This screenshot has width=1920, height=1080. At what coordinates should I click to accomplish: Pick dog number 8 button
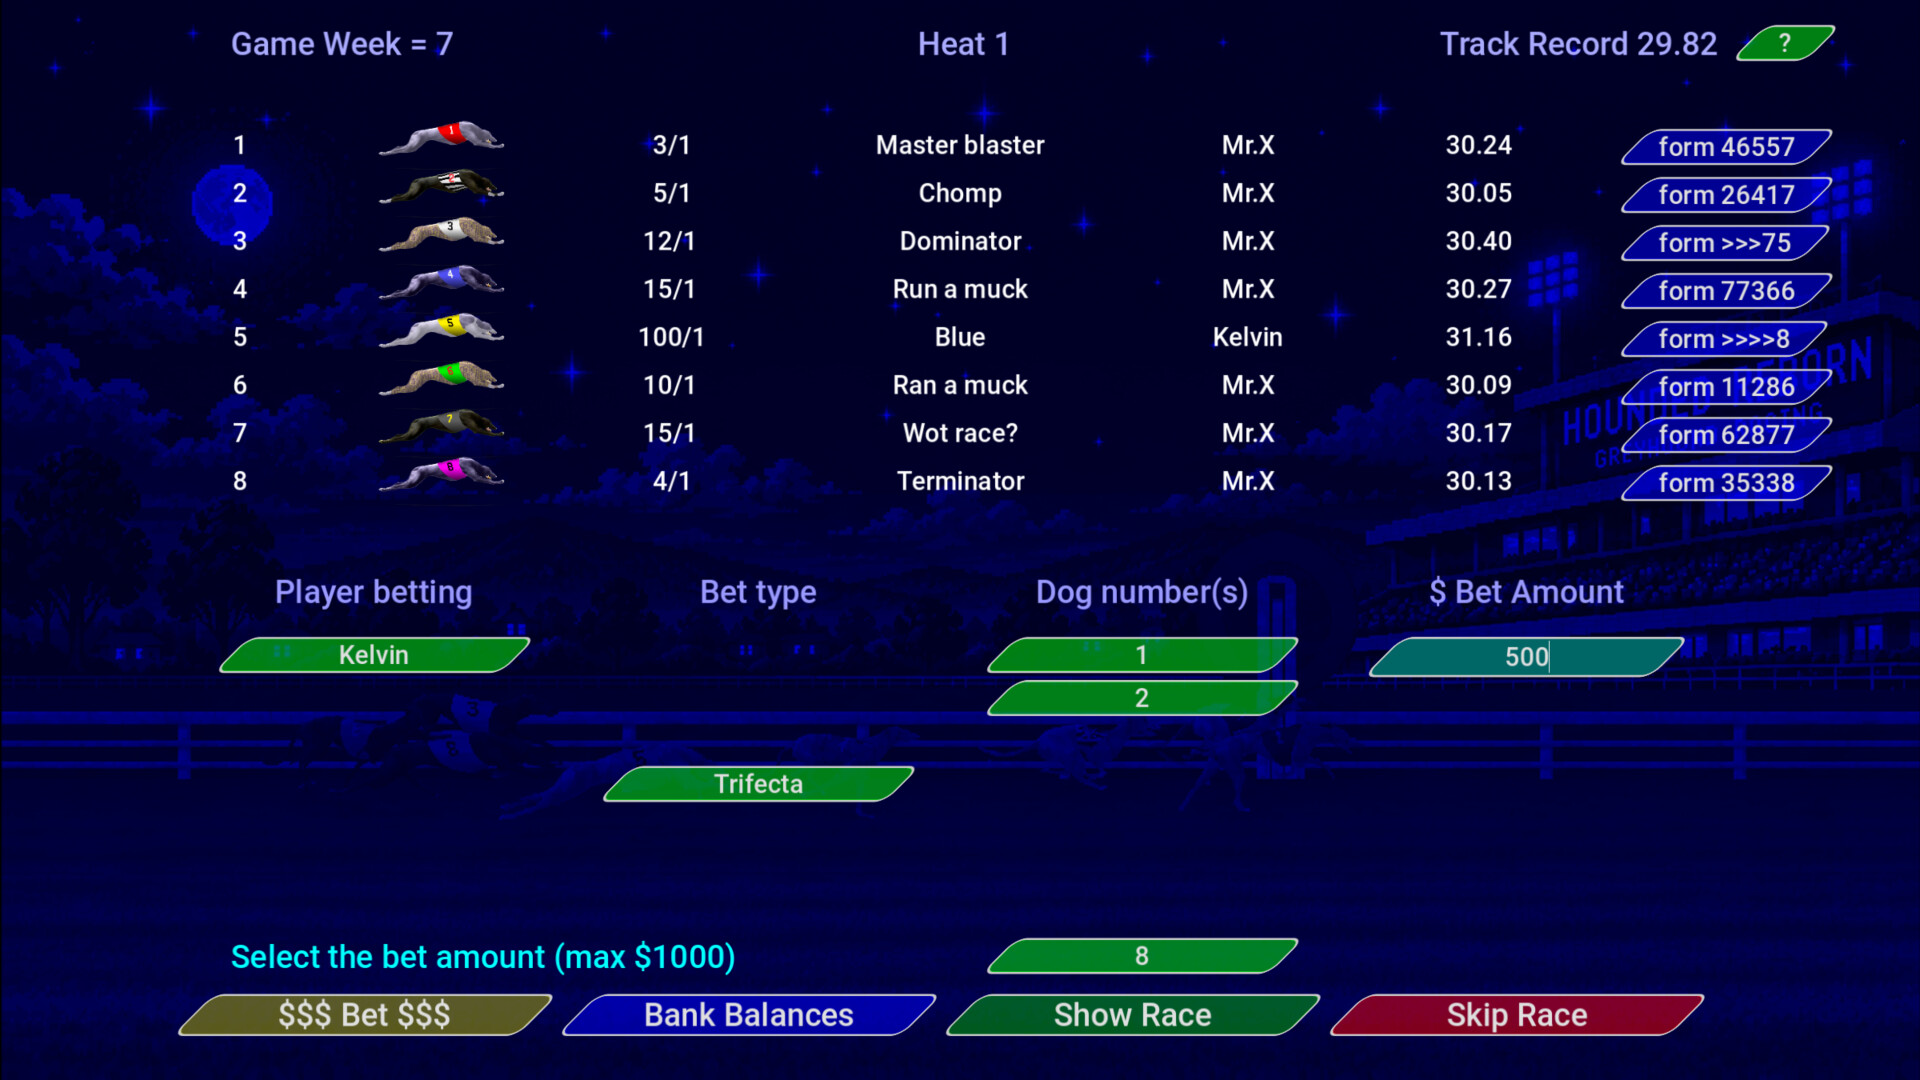pos(1142,956)
